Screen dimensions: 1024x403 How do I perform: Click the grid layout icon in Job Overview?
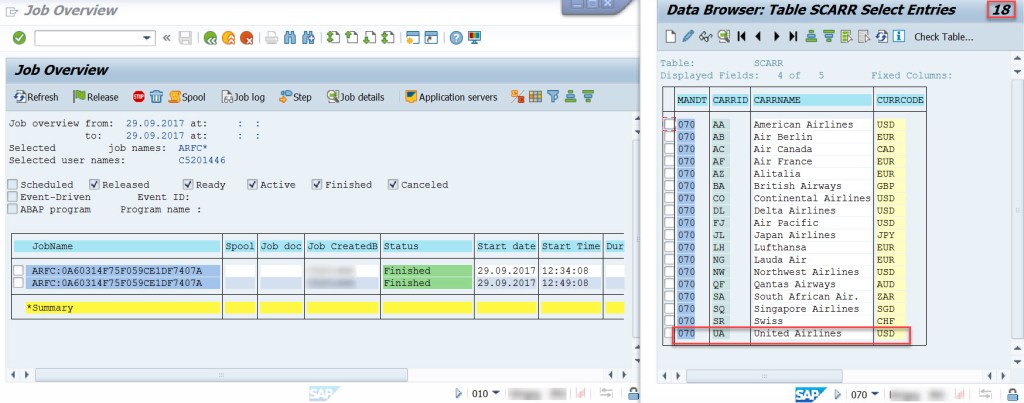pyautogui.click(x=536, y=97)
